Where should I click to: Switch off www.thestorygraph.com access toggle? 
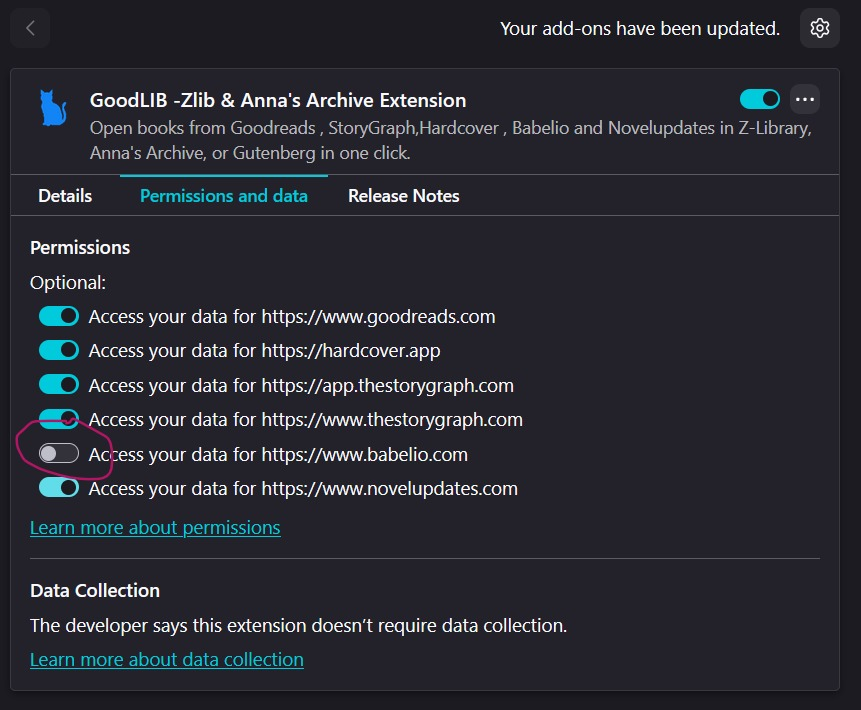tap(59, 419)
